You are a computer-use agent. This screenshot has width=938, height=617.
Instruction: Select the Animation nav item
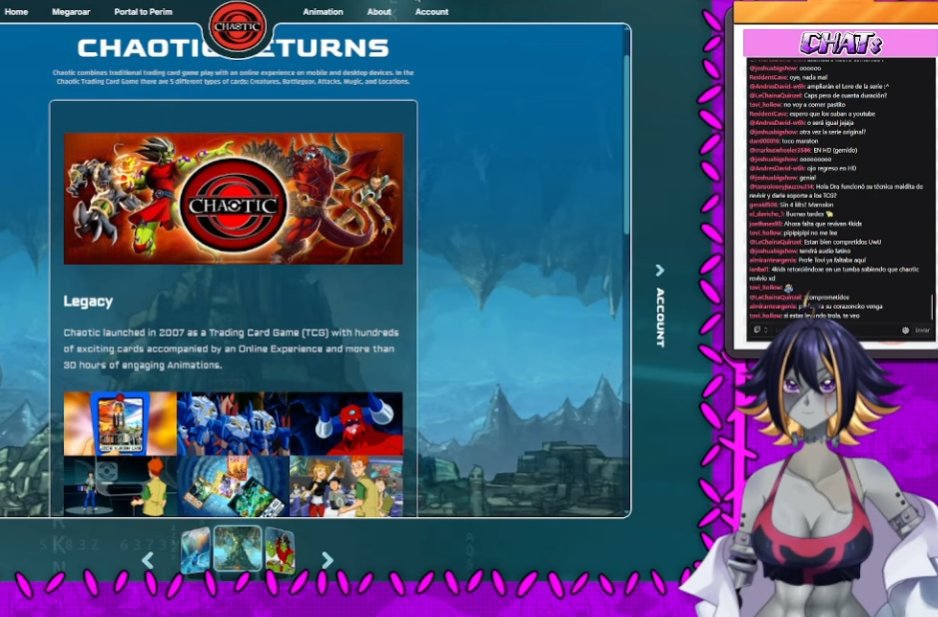[x=322, y=11]
